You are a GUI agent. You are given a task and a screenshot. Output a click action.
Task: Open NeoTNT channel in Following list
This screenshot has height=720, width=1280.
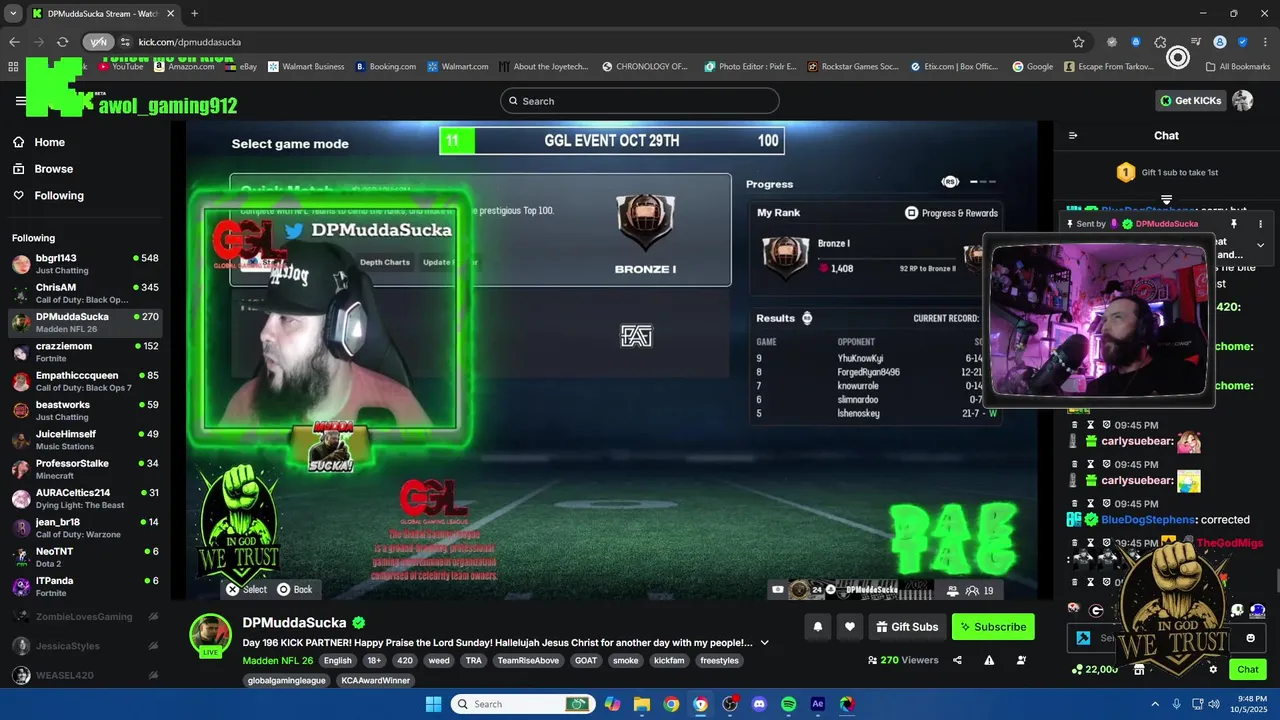85,557
